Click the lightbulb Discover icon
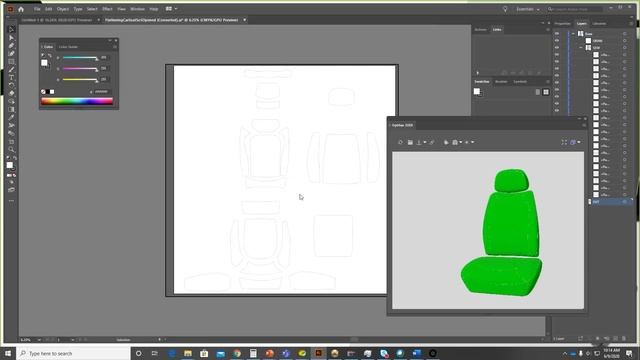Screen dimensions: 640x360 pyautogui.click(x=505, y=9)
